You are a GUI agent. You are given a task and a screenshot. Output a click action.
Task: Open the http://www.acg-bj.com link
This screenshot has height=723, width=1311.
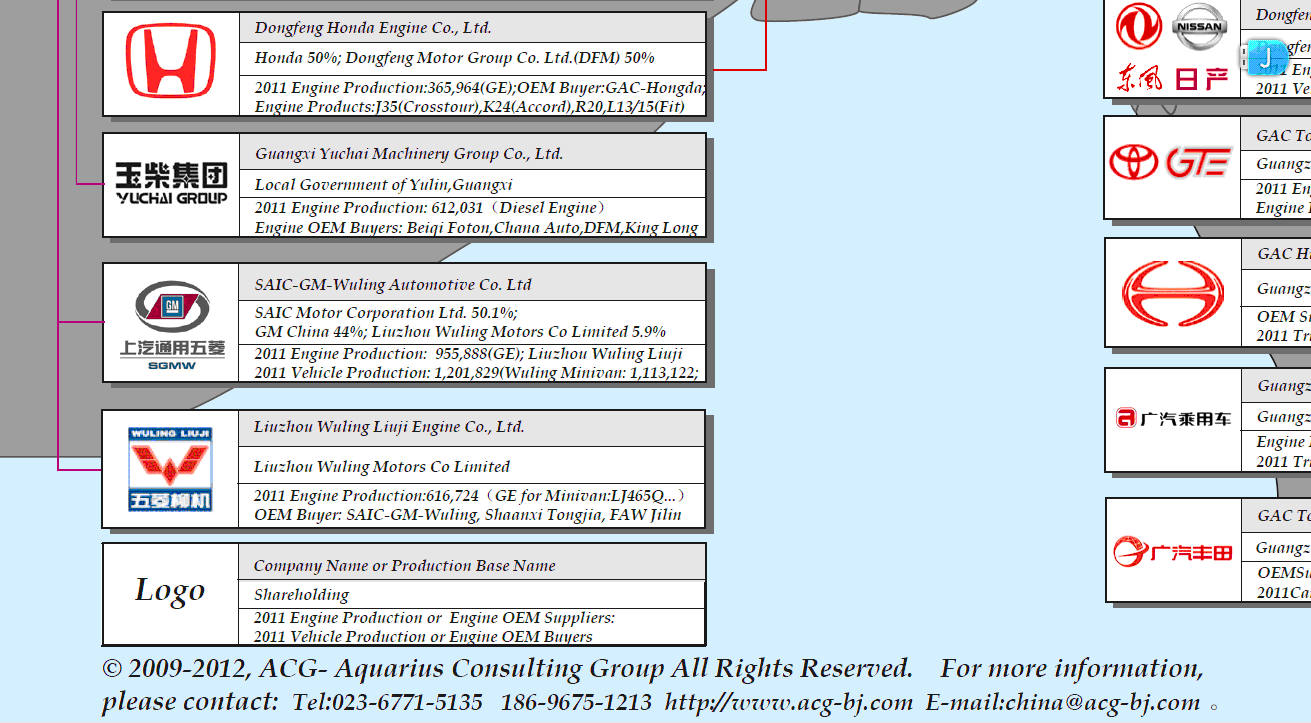pos(789,702)
